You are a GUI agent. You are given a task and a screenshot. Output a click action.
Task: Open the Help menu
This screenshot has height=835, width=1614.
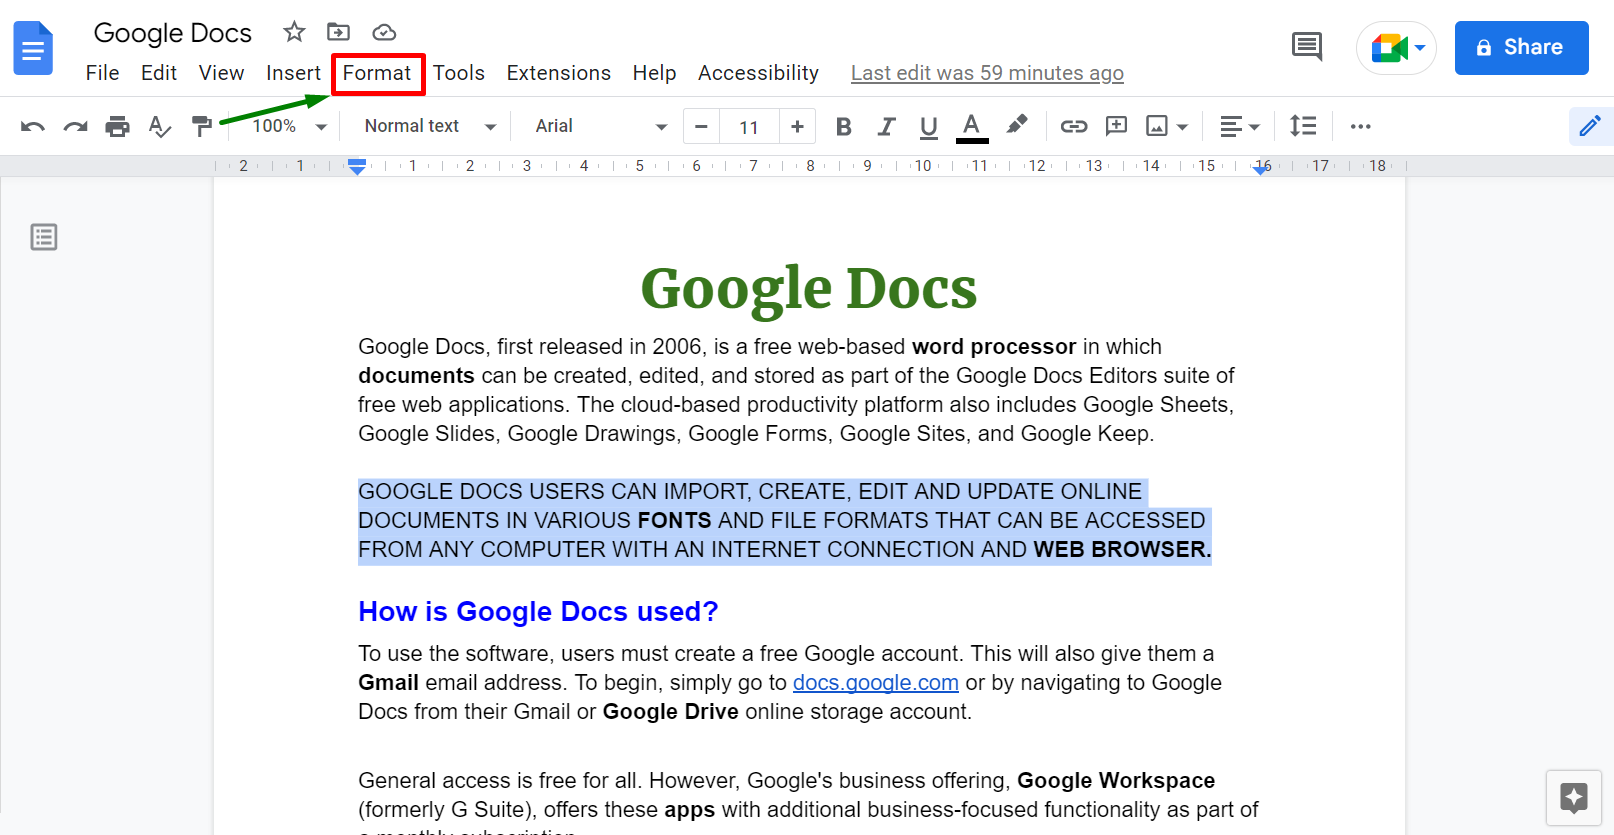tap(655, 73)
